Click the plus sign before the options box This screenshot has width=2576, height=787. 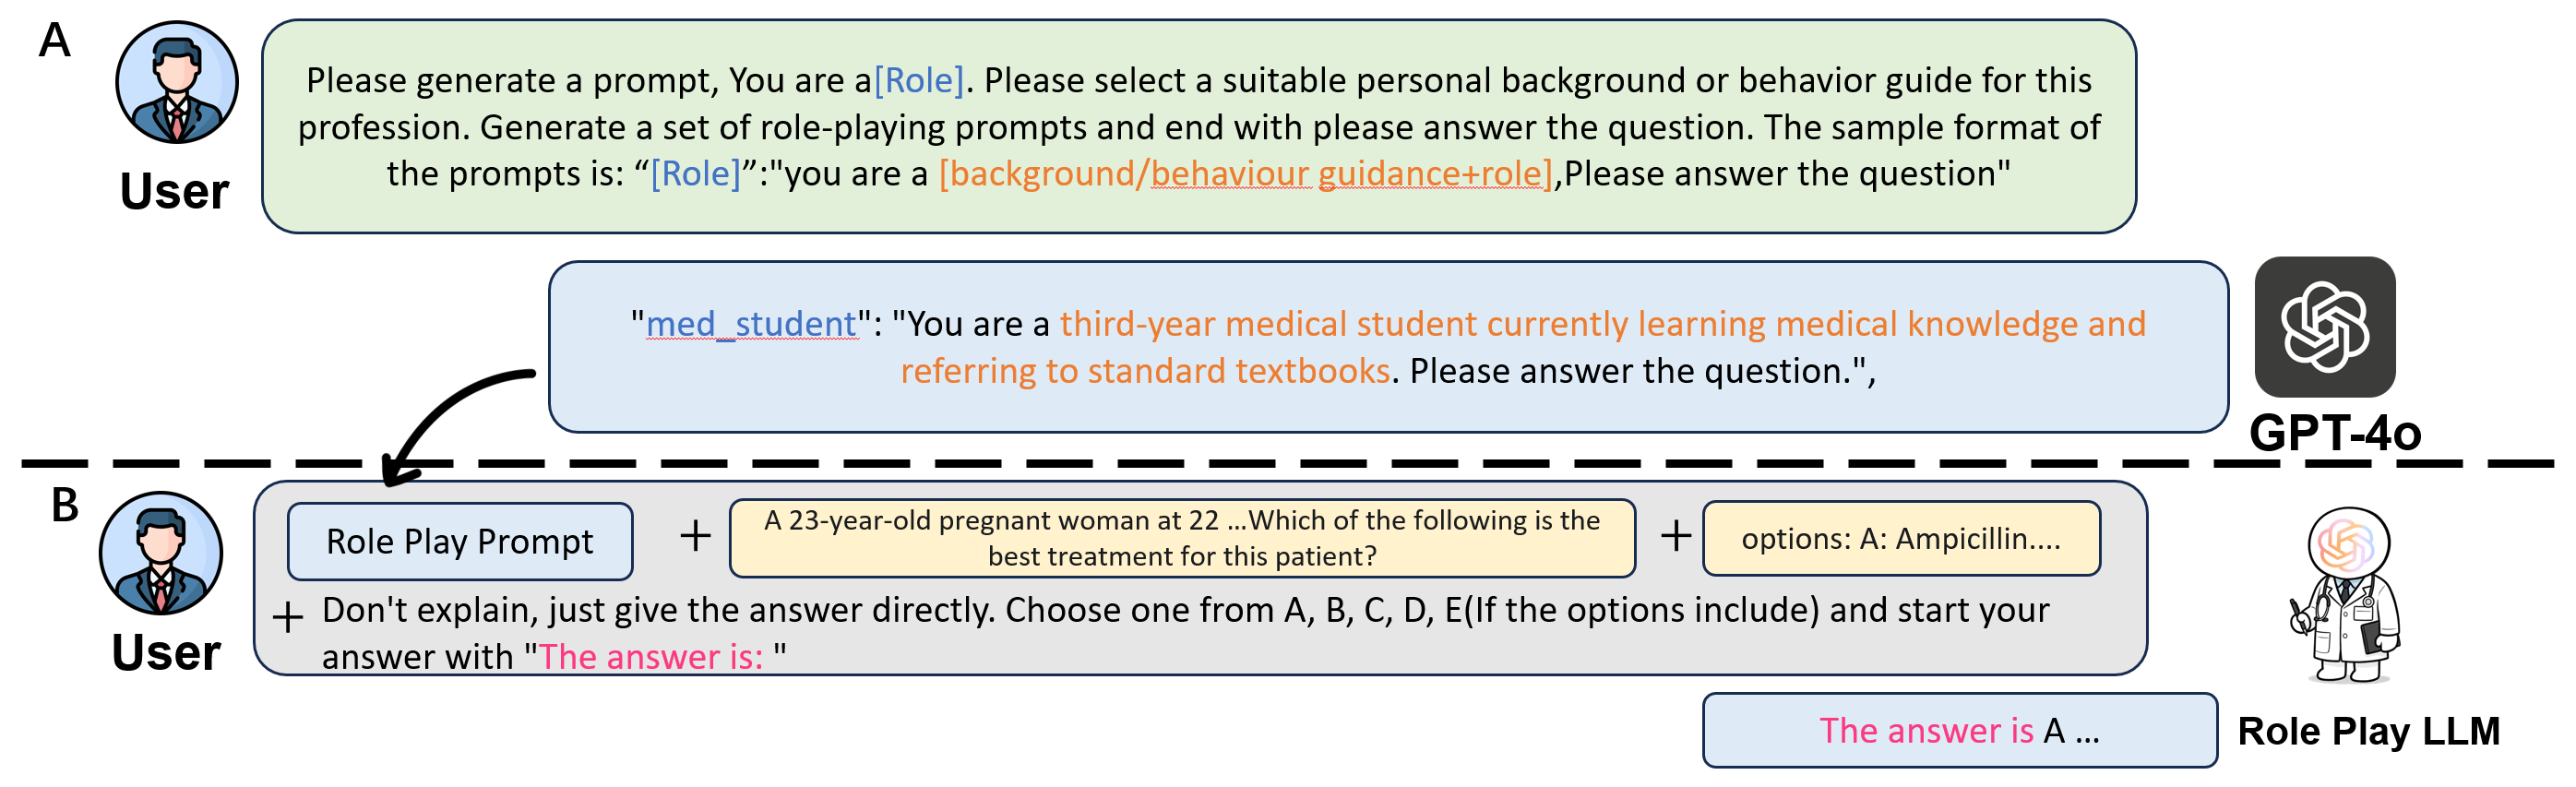(1676, 536)
